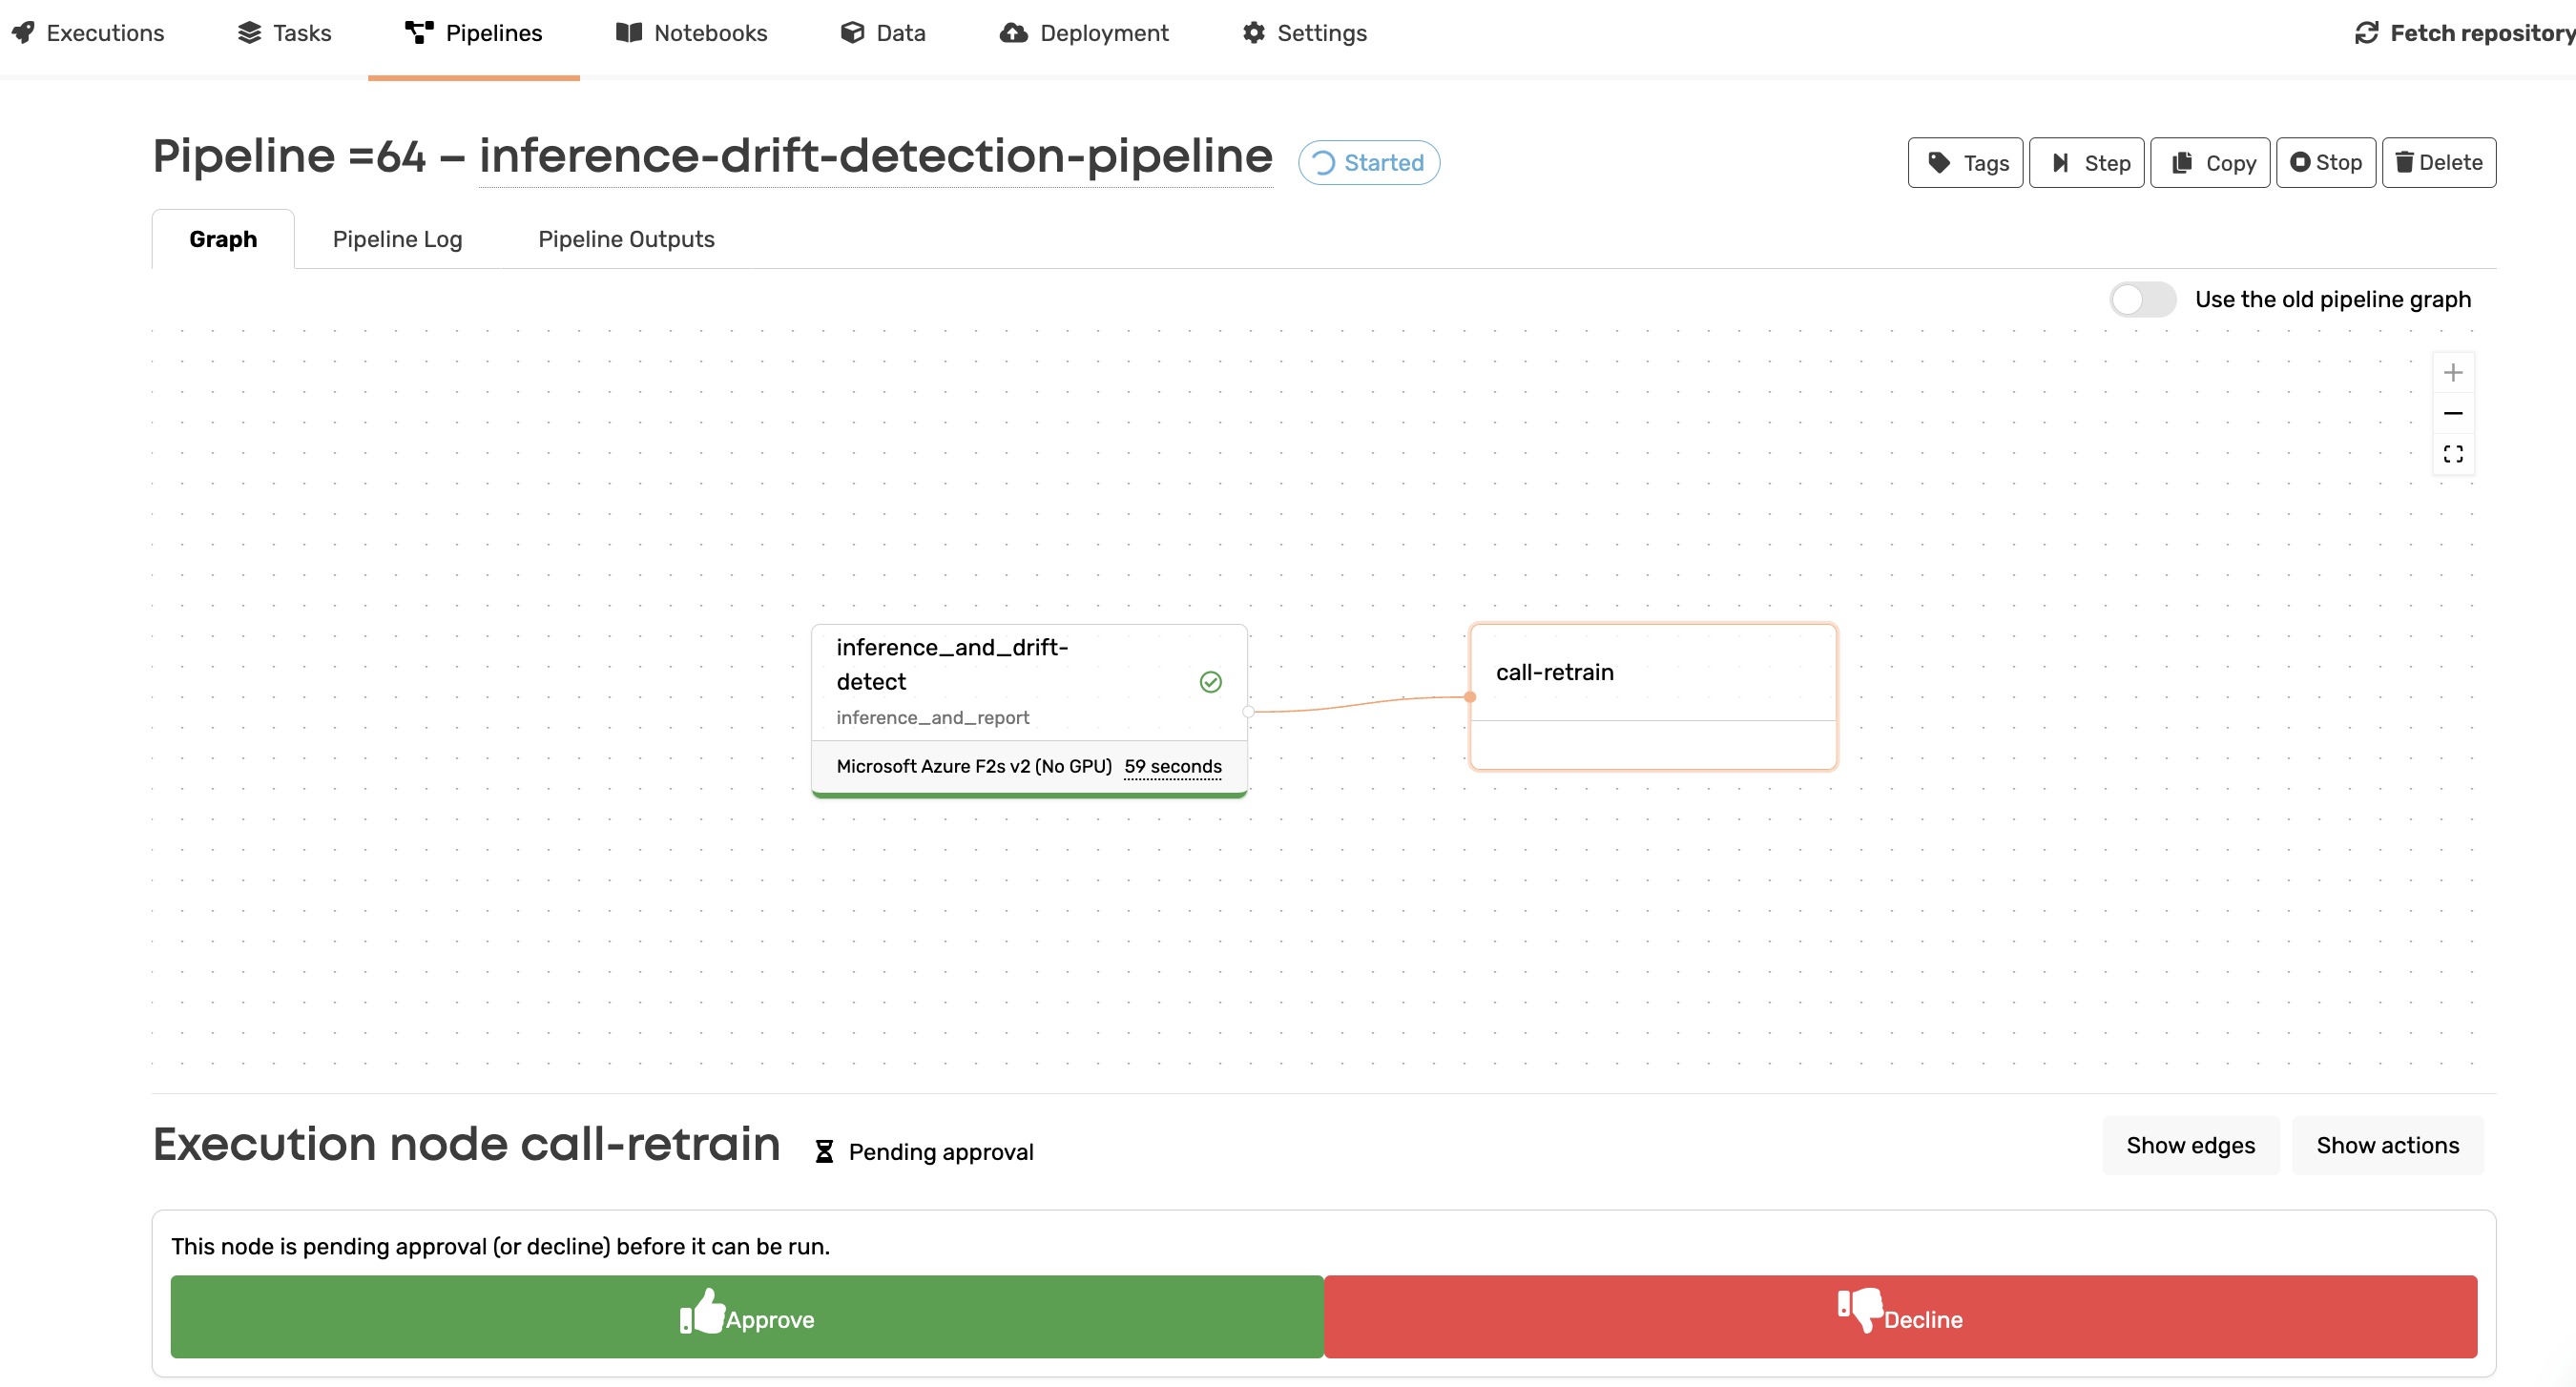2576x1387 pixels.
Task: Select the call-retrain node
Action: click(1652, 697)
